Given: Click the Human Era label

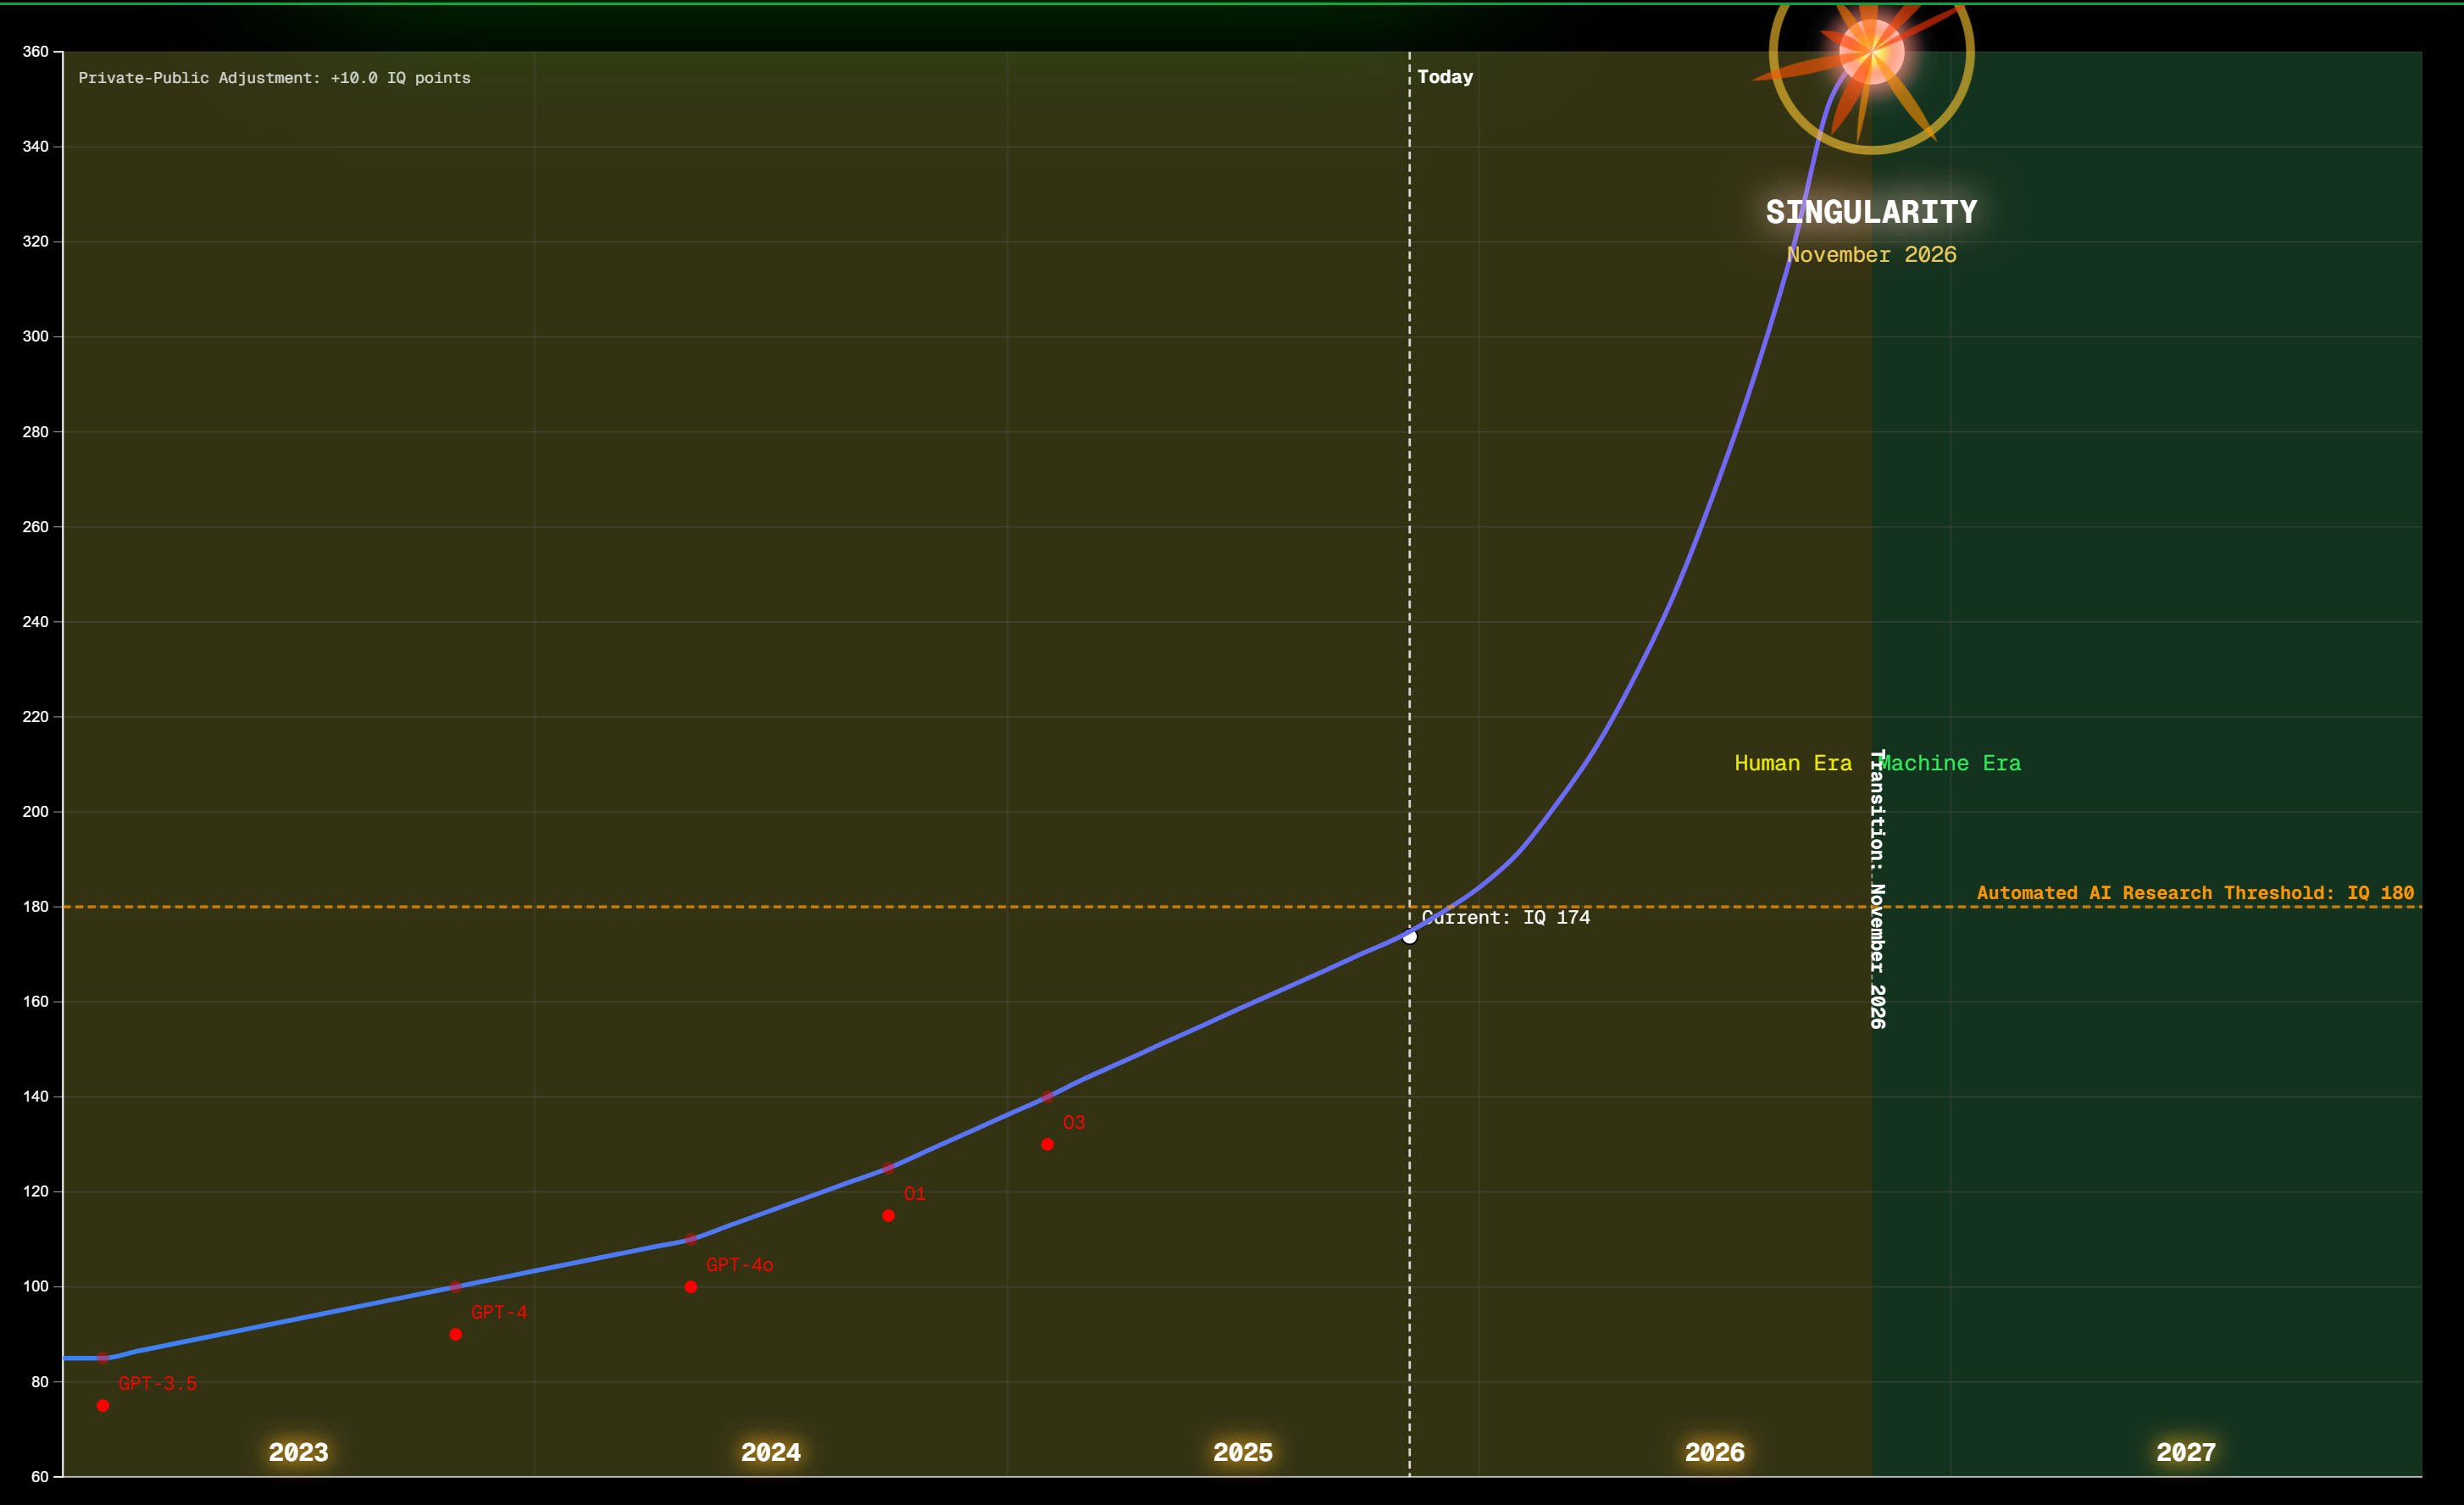Looking at the screenshot, I should tap(1792, 763).
